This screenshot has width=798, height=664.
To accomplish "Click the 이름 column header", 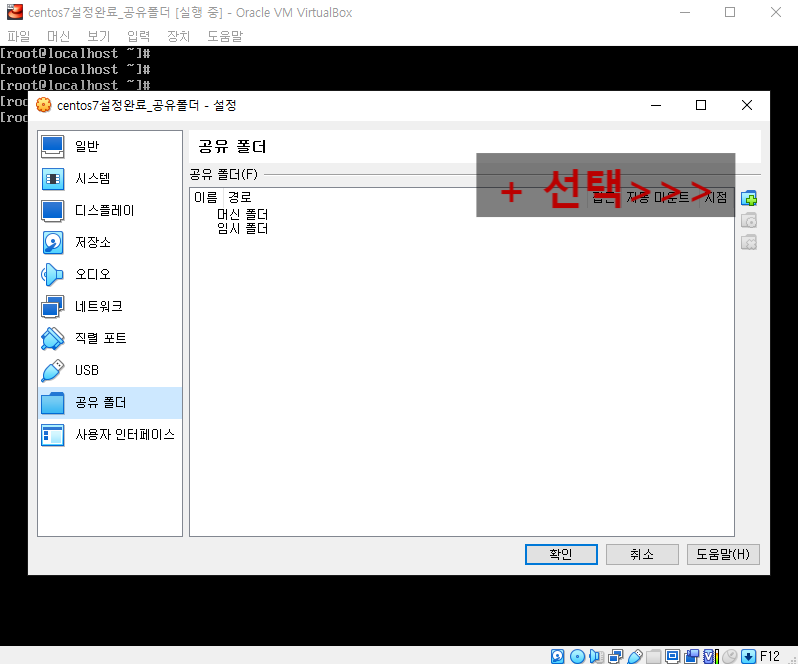I will click(206, 197).
